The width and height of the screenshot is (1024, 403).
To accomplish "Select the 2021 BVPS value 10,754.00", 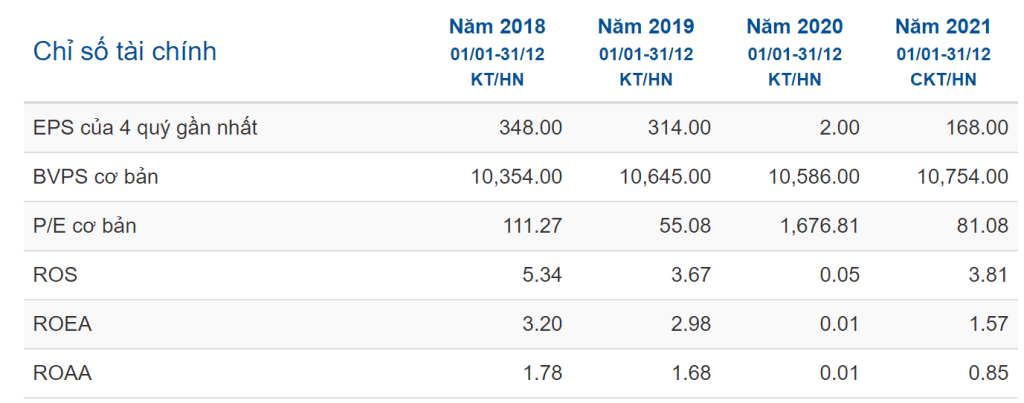I will pyautogui.click(x=962, y=177).
